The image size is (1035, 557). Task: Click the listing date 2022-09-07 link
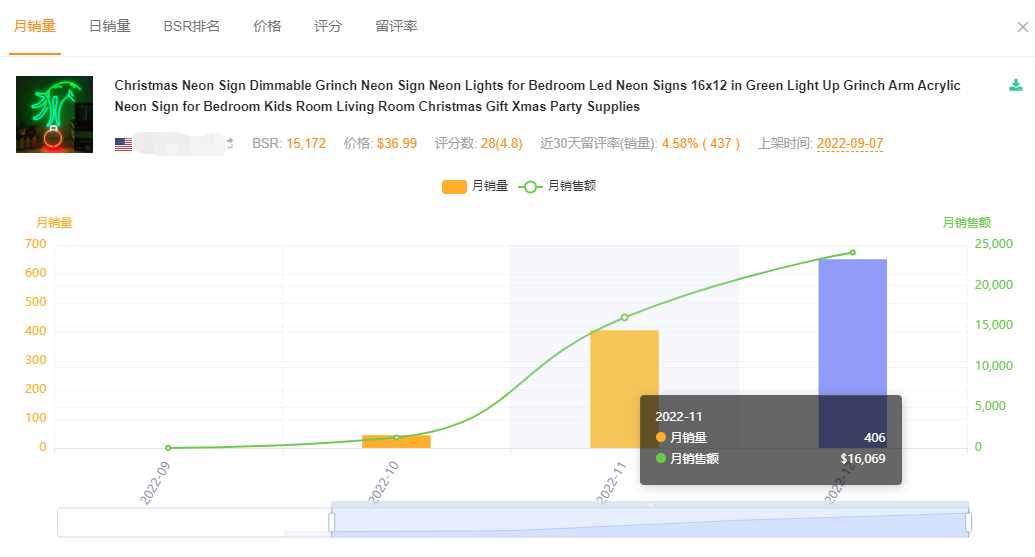850,143
